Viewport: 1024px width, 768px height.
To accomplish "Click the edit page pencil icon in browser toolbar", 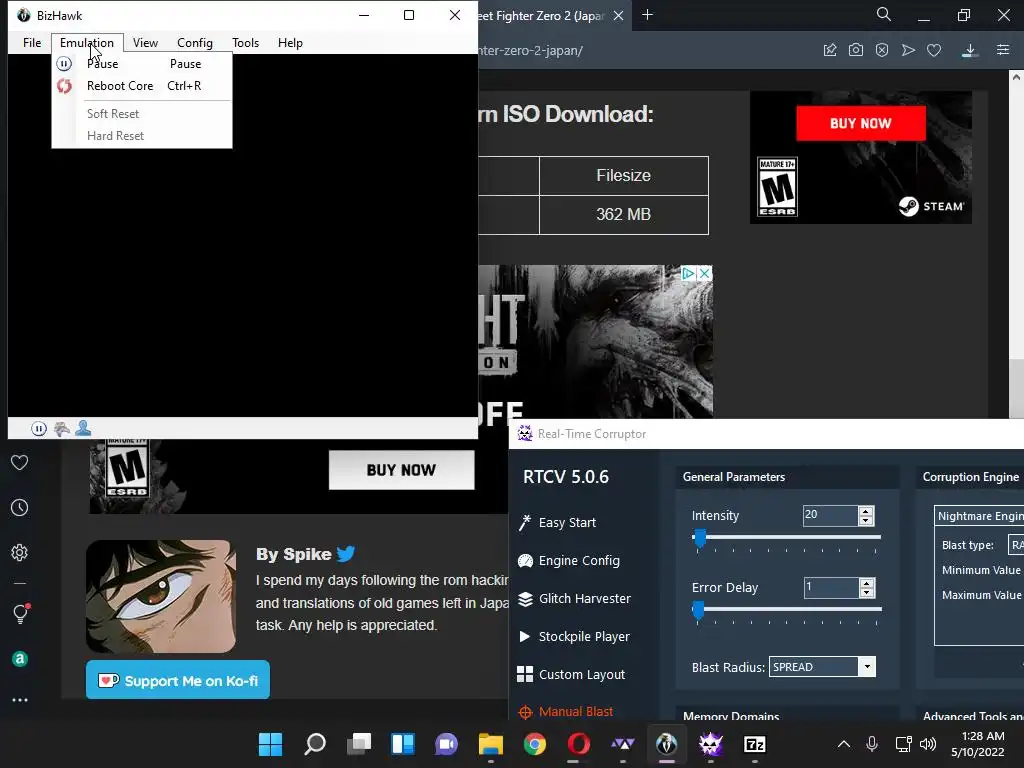I will [830, 50].
